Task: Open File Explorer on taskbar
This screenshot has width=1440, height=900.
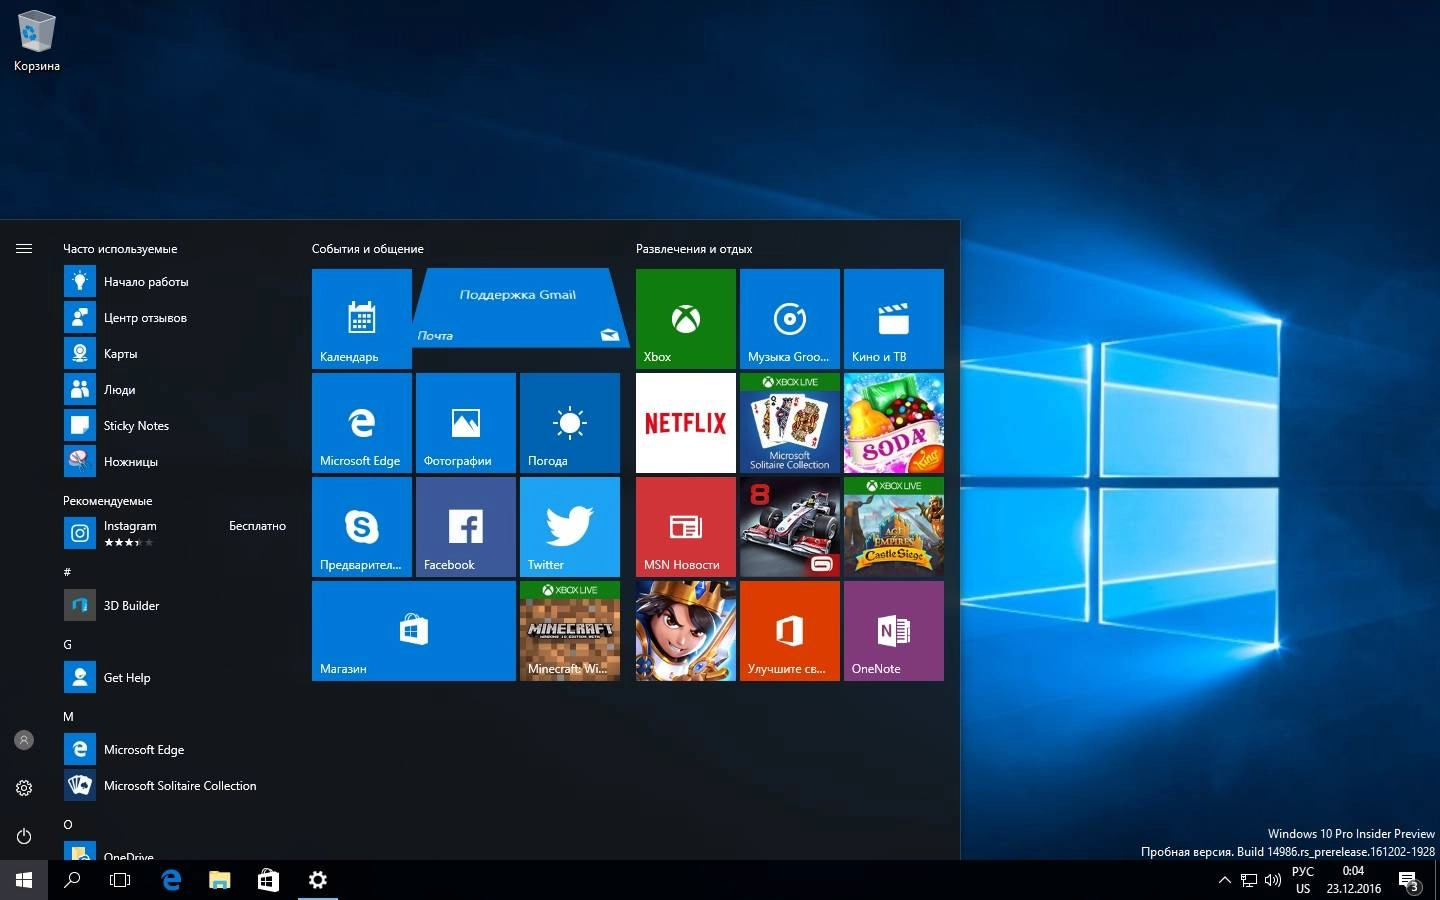Action: click(x=219, y=880)
